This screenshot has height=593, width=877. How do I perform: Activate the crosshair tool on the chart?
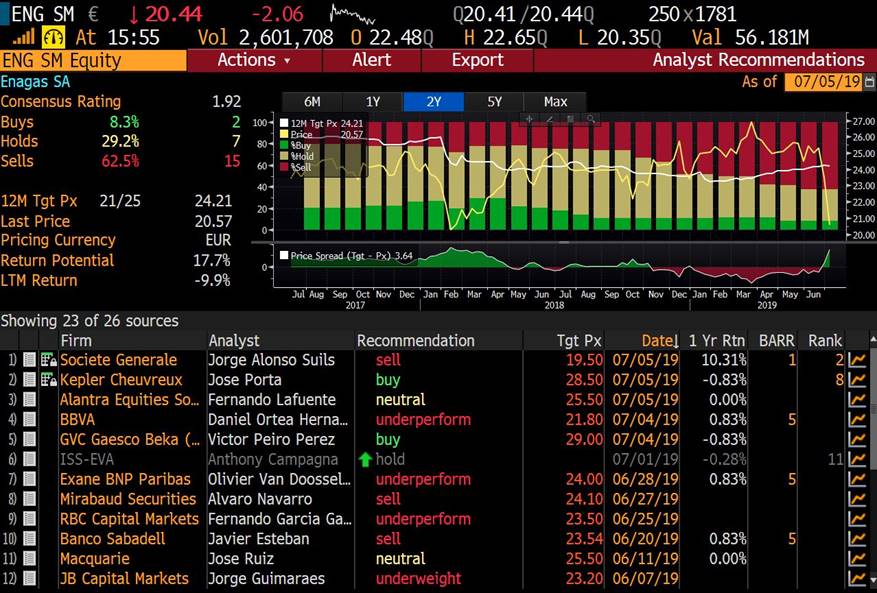(x=529, y=119)
